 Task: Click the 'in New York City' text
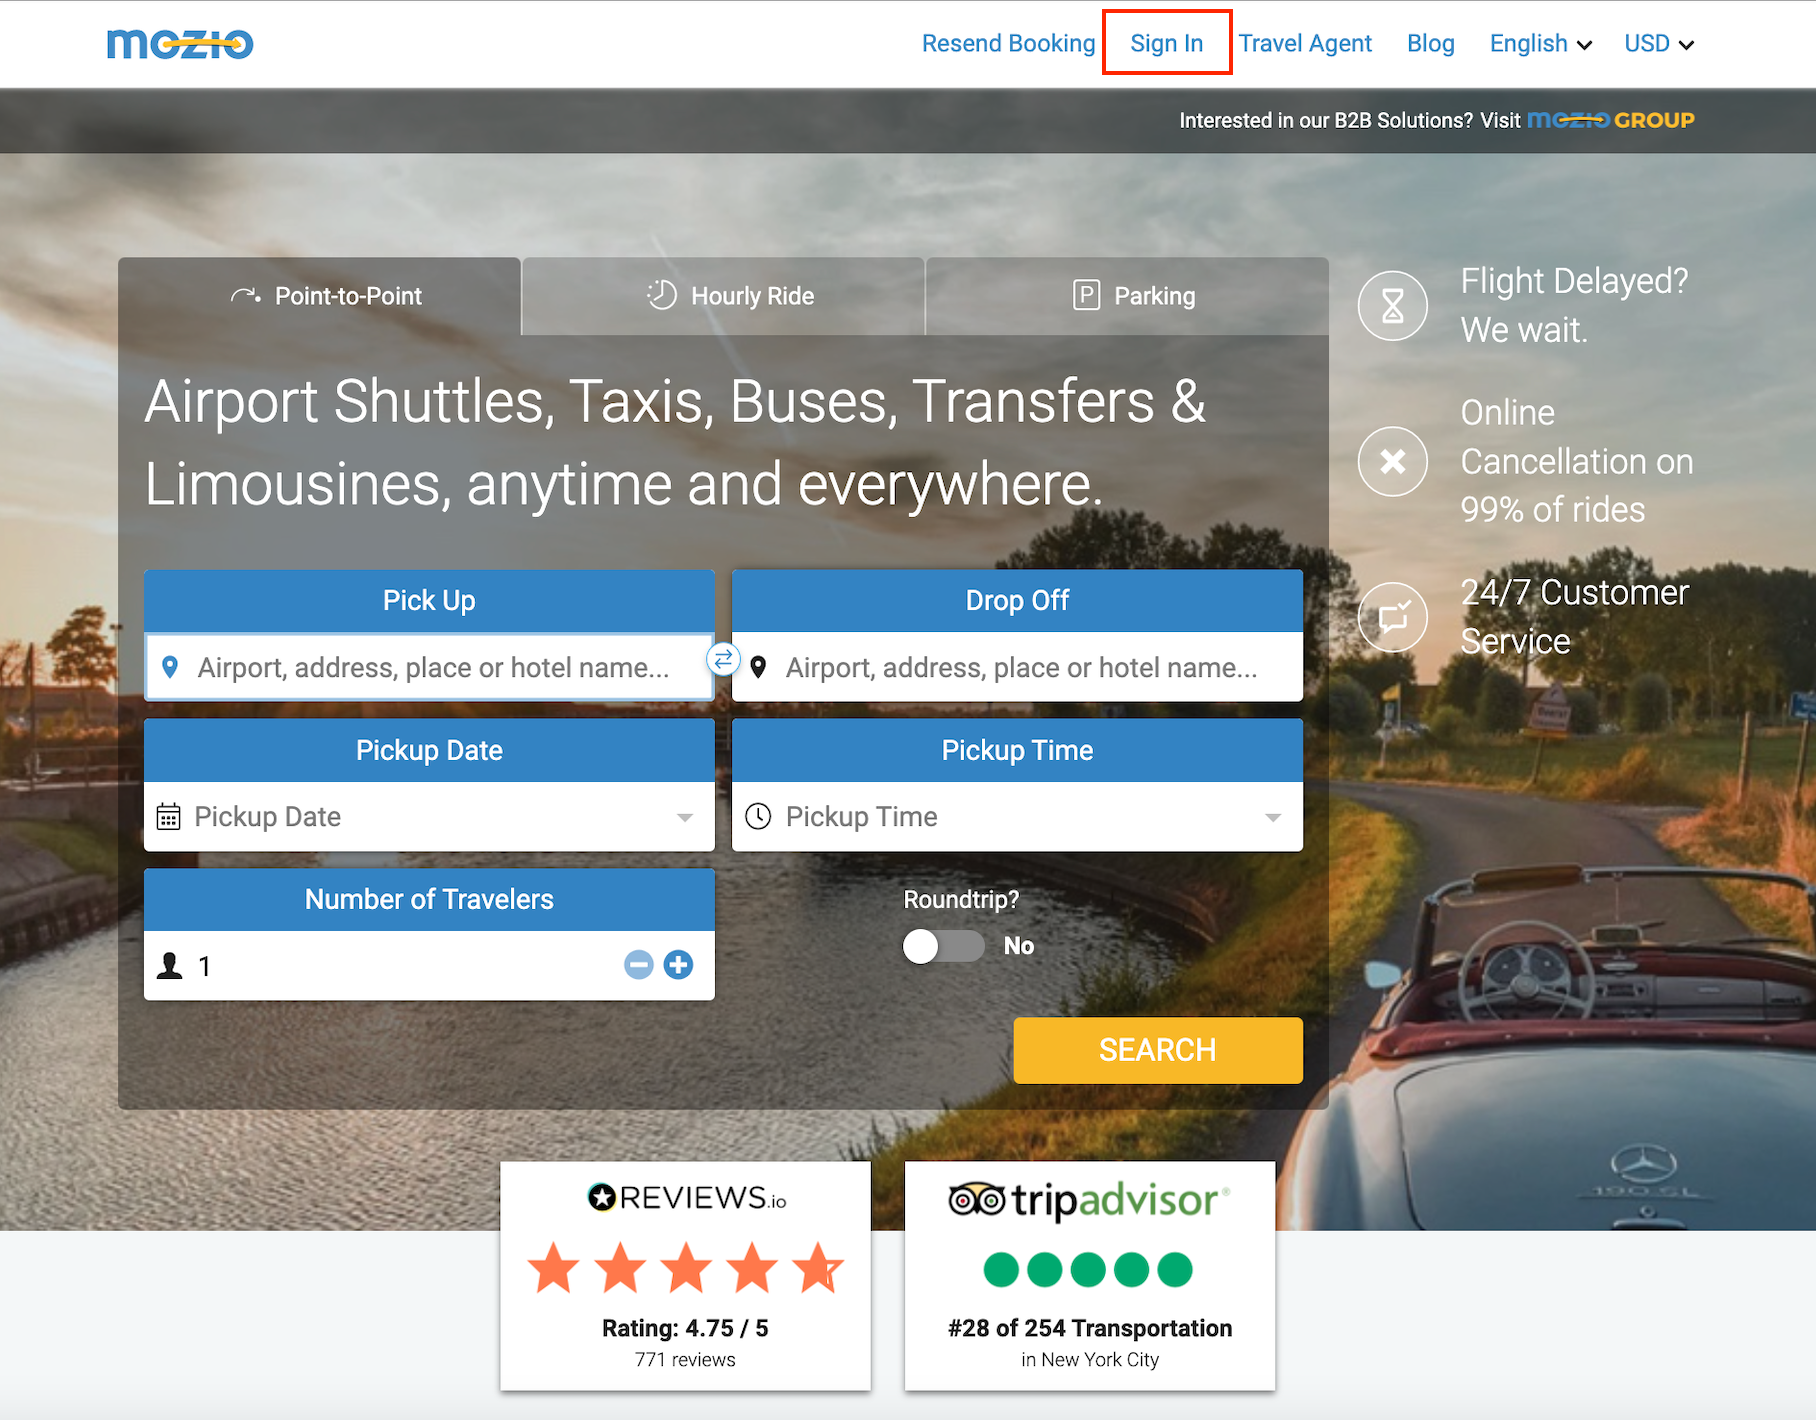pyautogui.click(x=1090, y=1360)
